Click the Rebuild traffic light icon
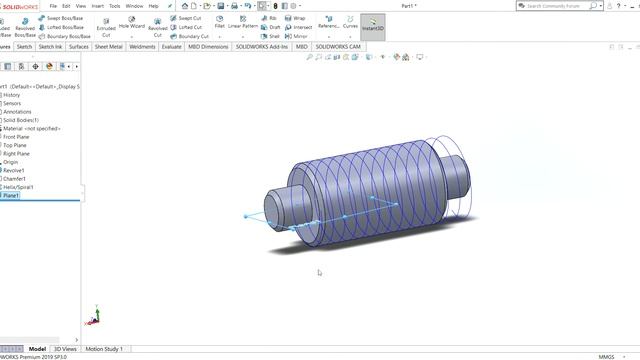Image resolution: width=640 pixels, height=360 pixels. click(276, 6)
